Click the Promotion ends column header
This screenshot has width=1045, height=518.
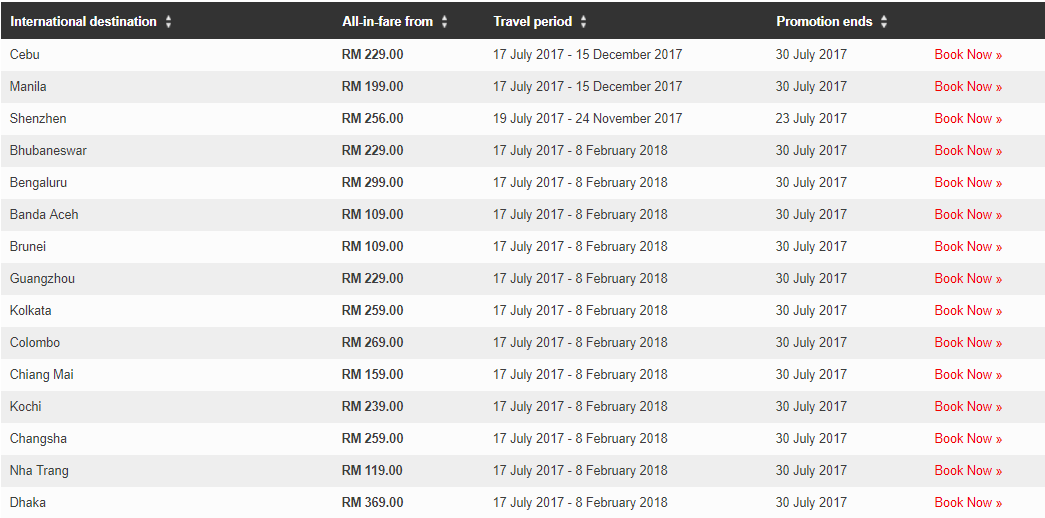click(824, 21)
